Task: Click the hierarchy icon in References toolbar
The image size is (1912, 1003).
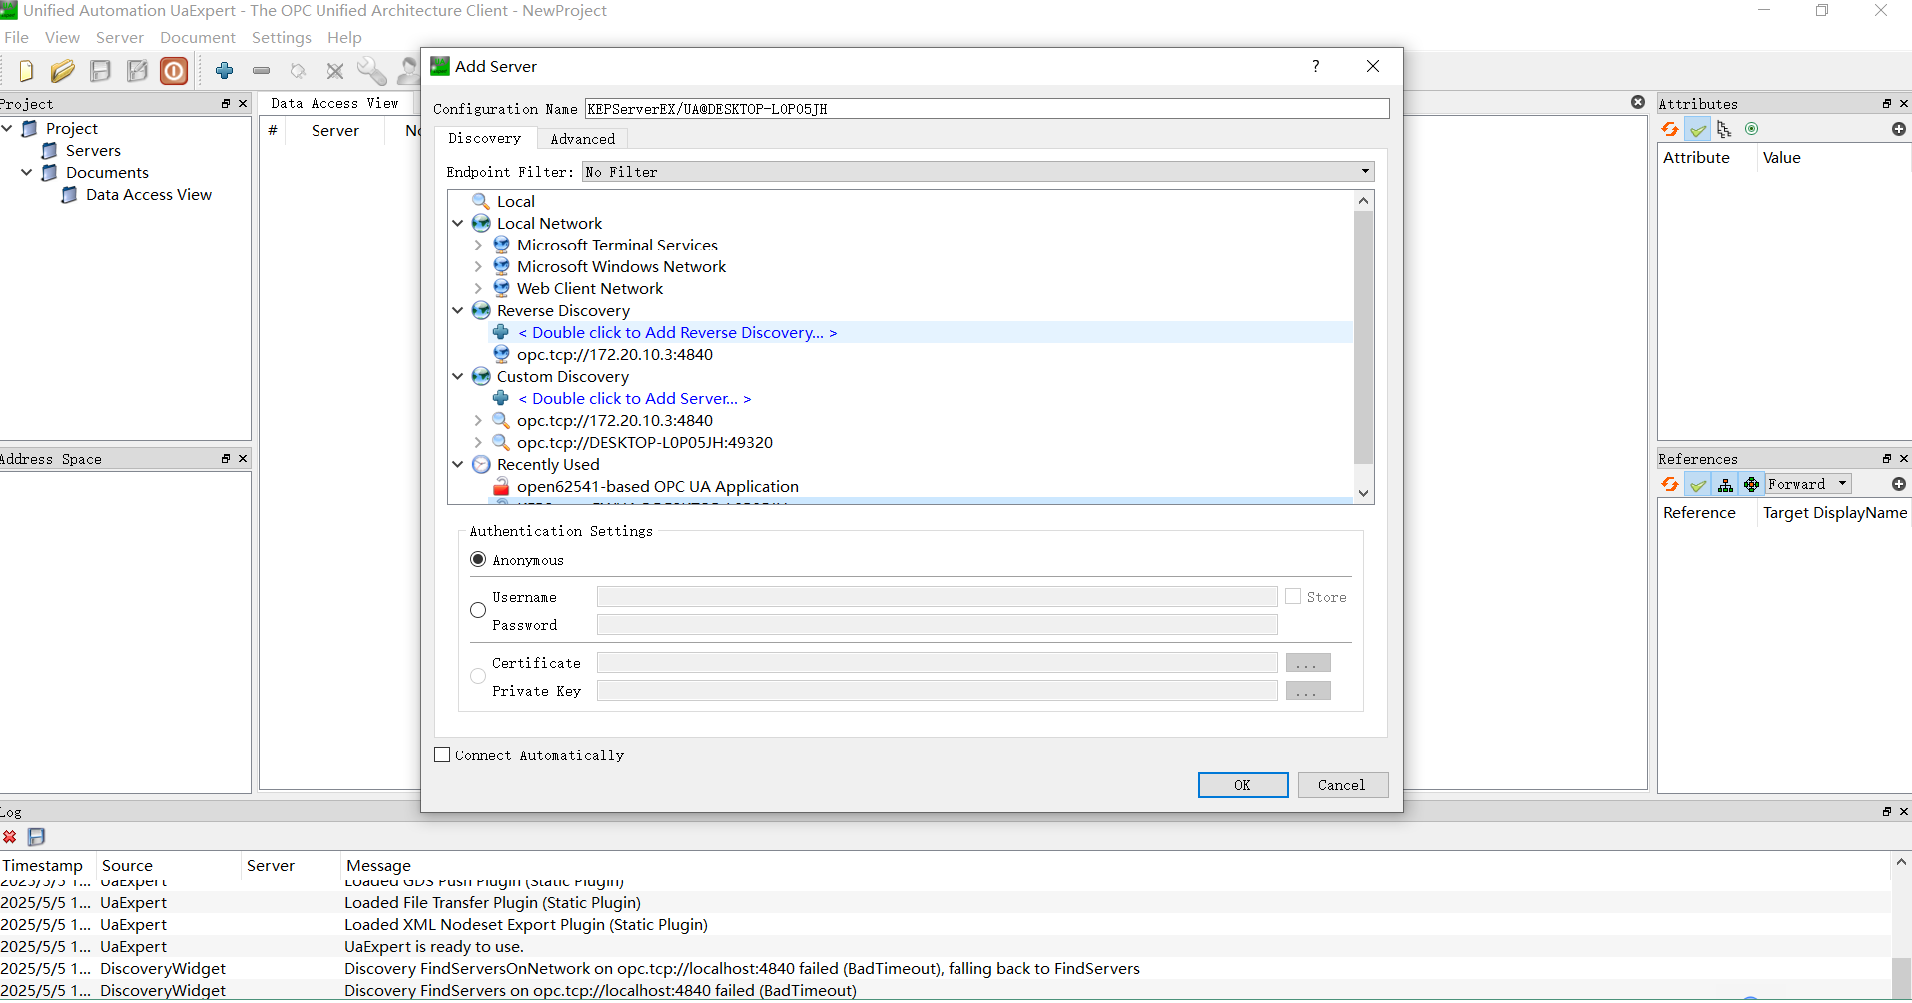Action: [1725, 484]
